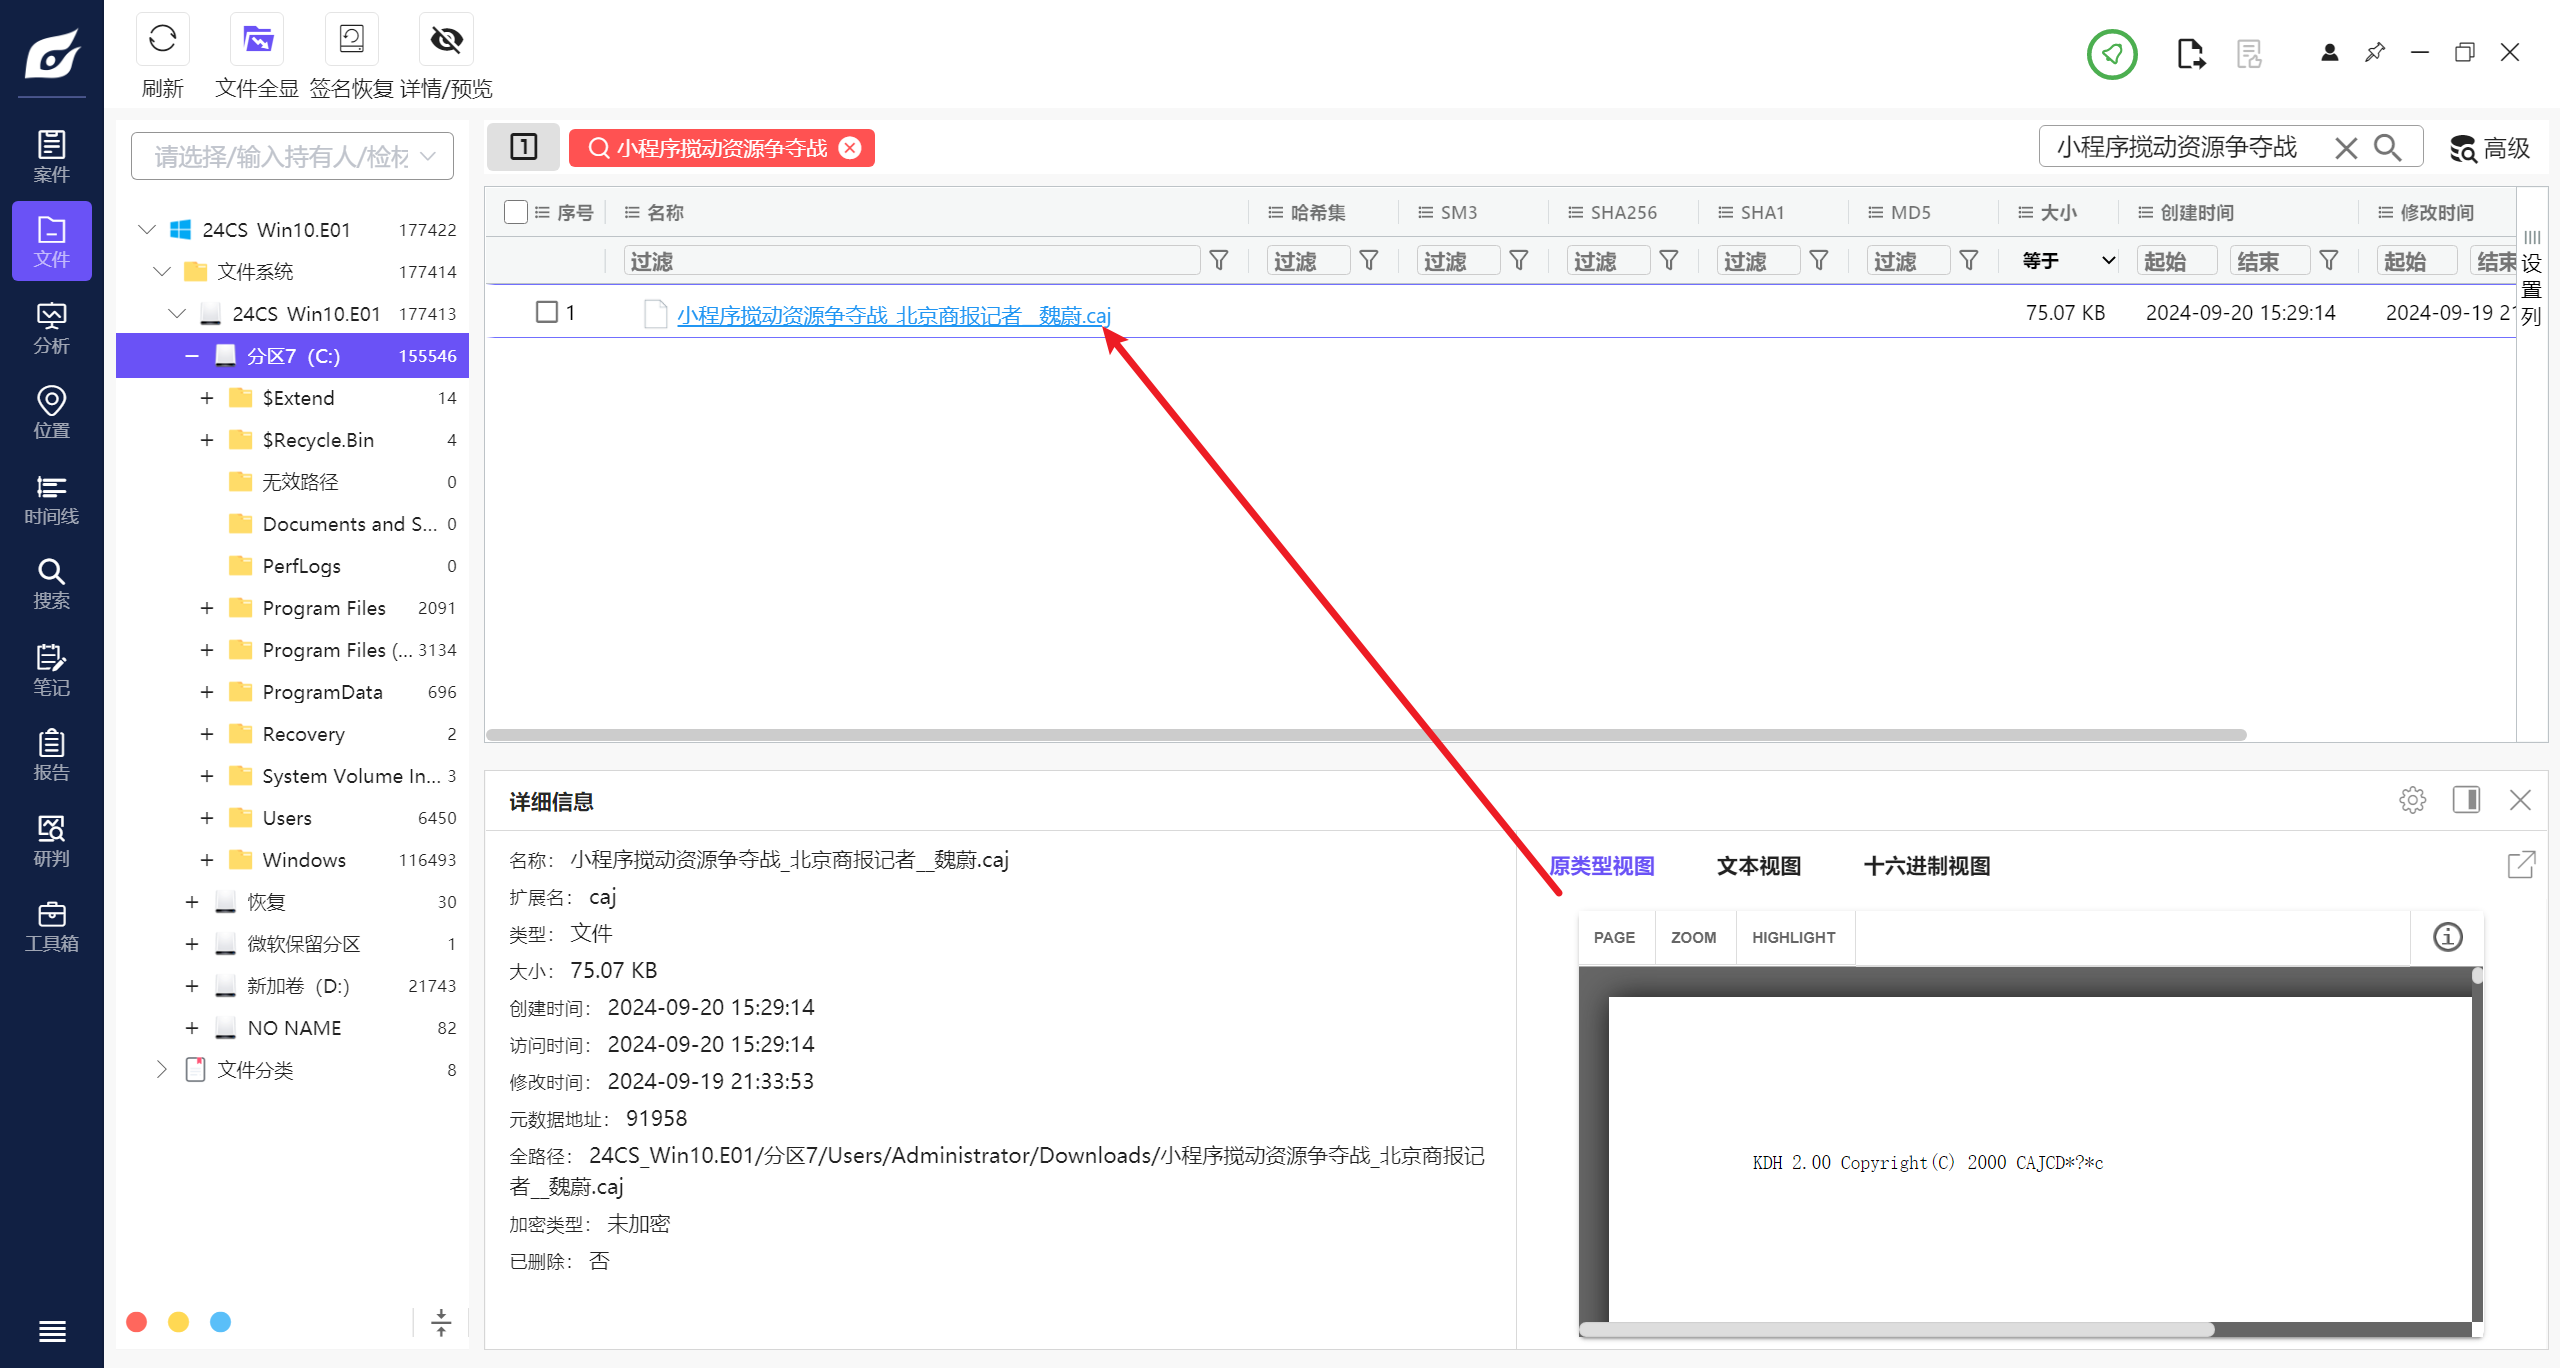Check the row 1 file checkbox
This screenshot has width=2560, height=1368.
pyautogui.click(x=547, y=312)
